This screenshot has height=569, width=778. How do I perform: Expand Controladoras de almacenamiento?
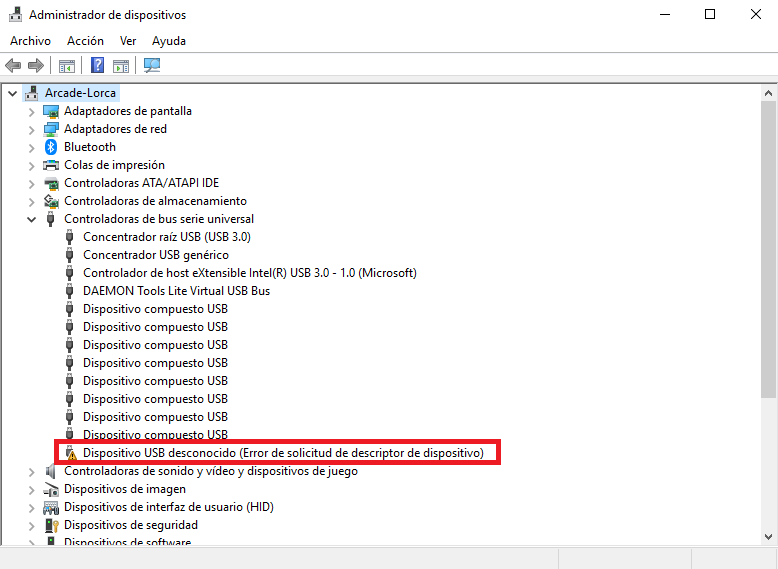tap(32, 202)
